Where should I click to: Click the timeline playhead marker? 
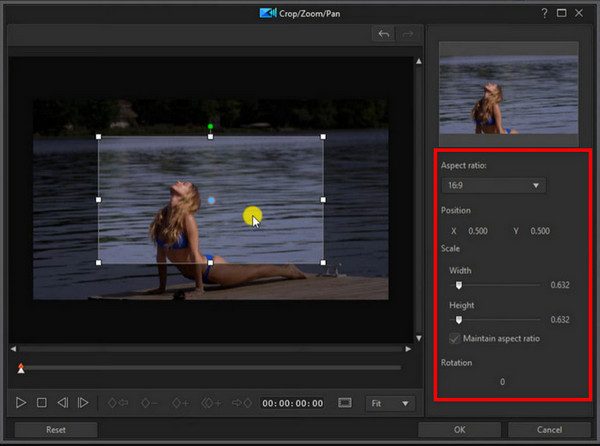(x=21, y=369)
